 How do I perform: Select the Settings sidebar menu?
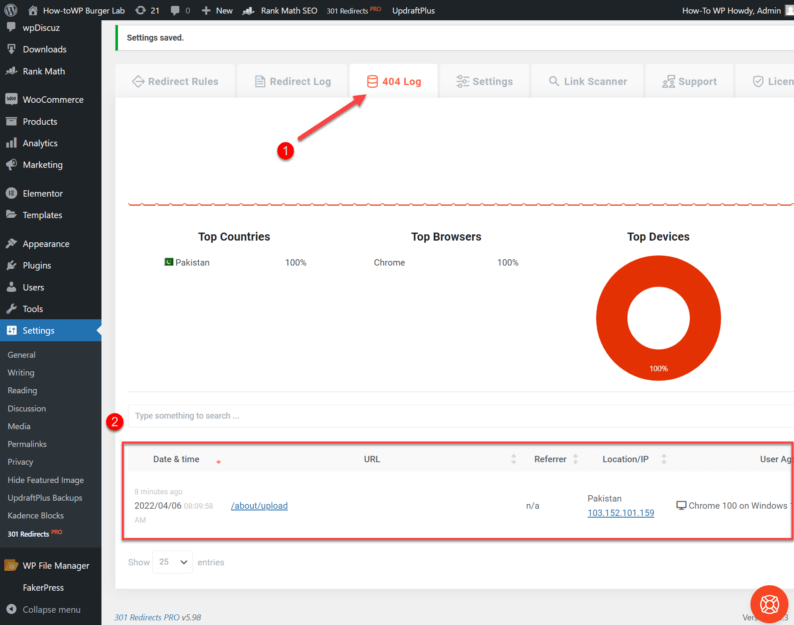(x=51, y=330)
